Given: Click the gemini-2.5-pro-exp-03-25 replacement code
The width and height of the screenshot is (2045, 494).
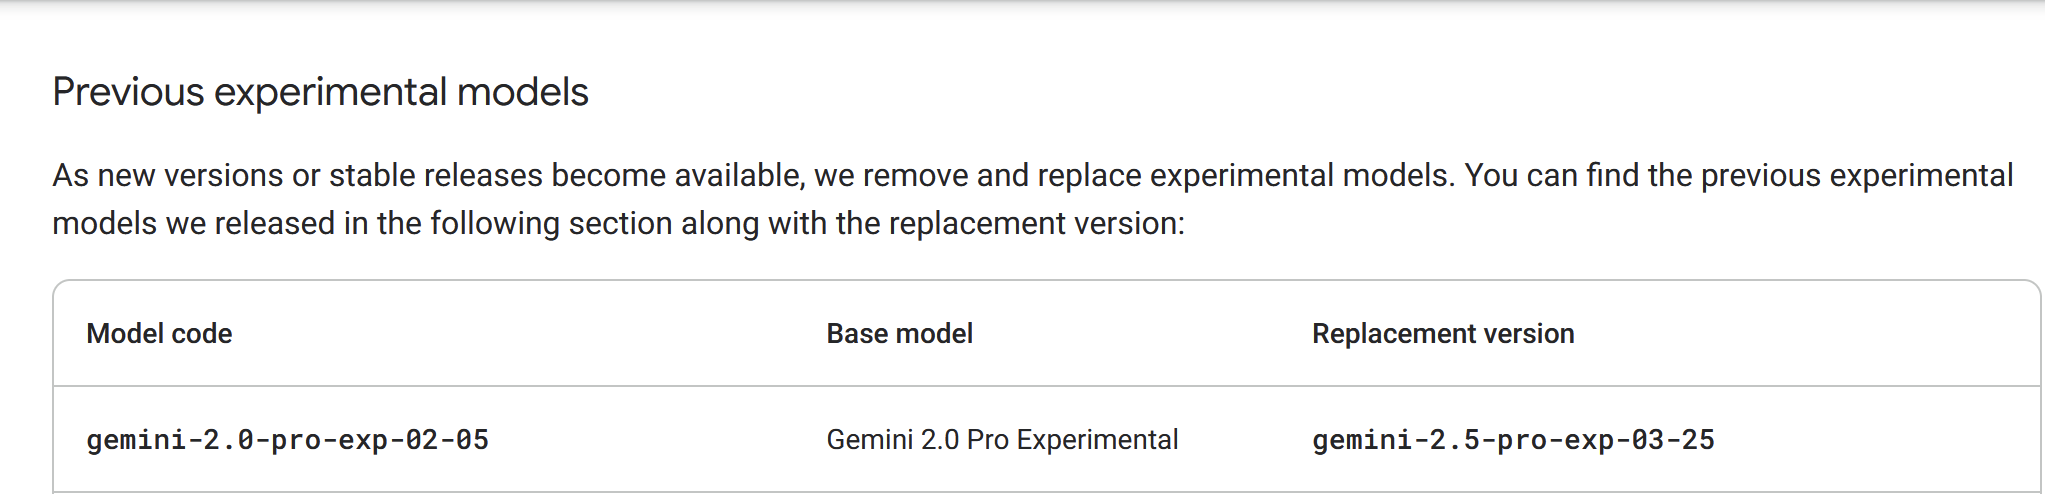Looking at the screenshot, I should [1513, 440].
